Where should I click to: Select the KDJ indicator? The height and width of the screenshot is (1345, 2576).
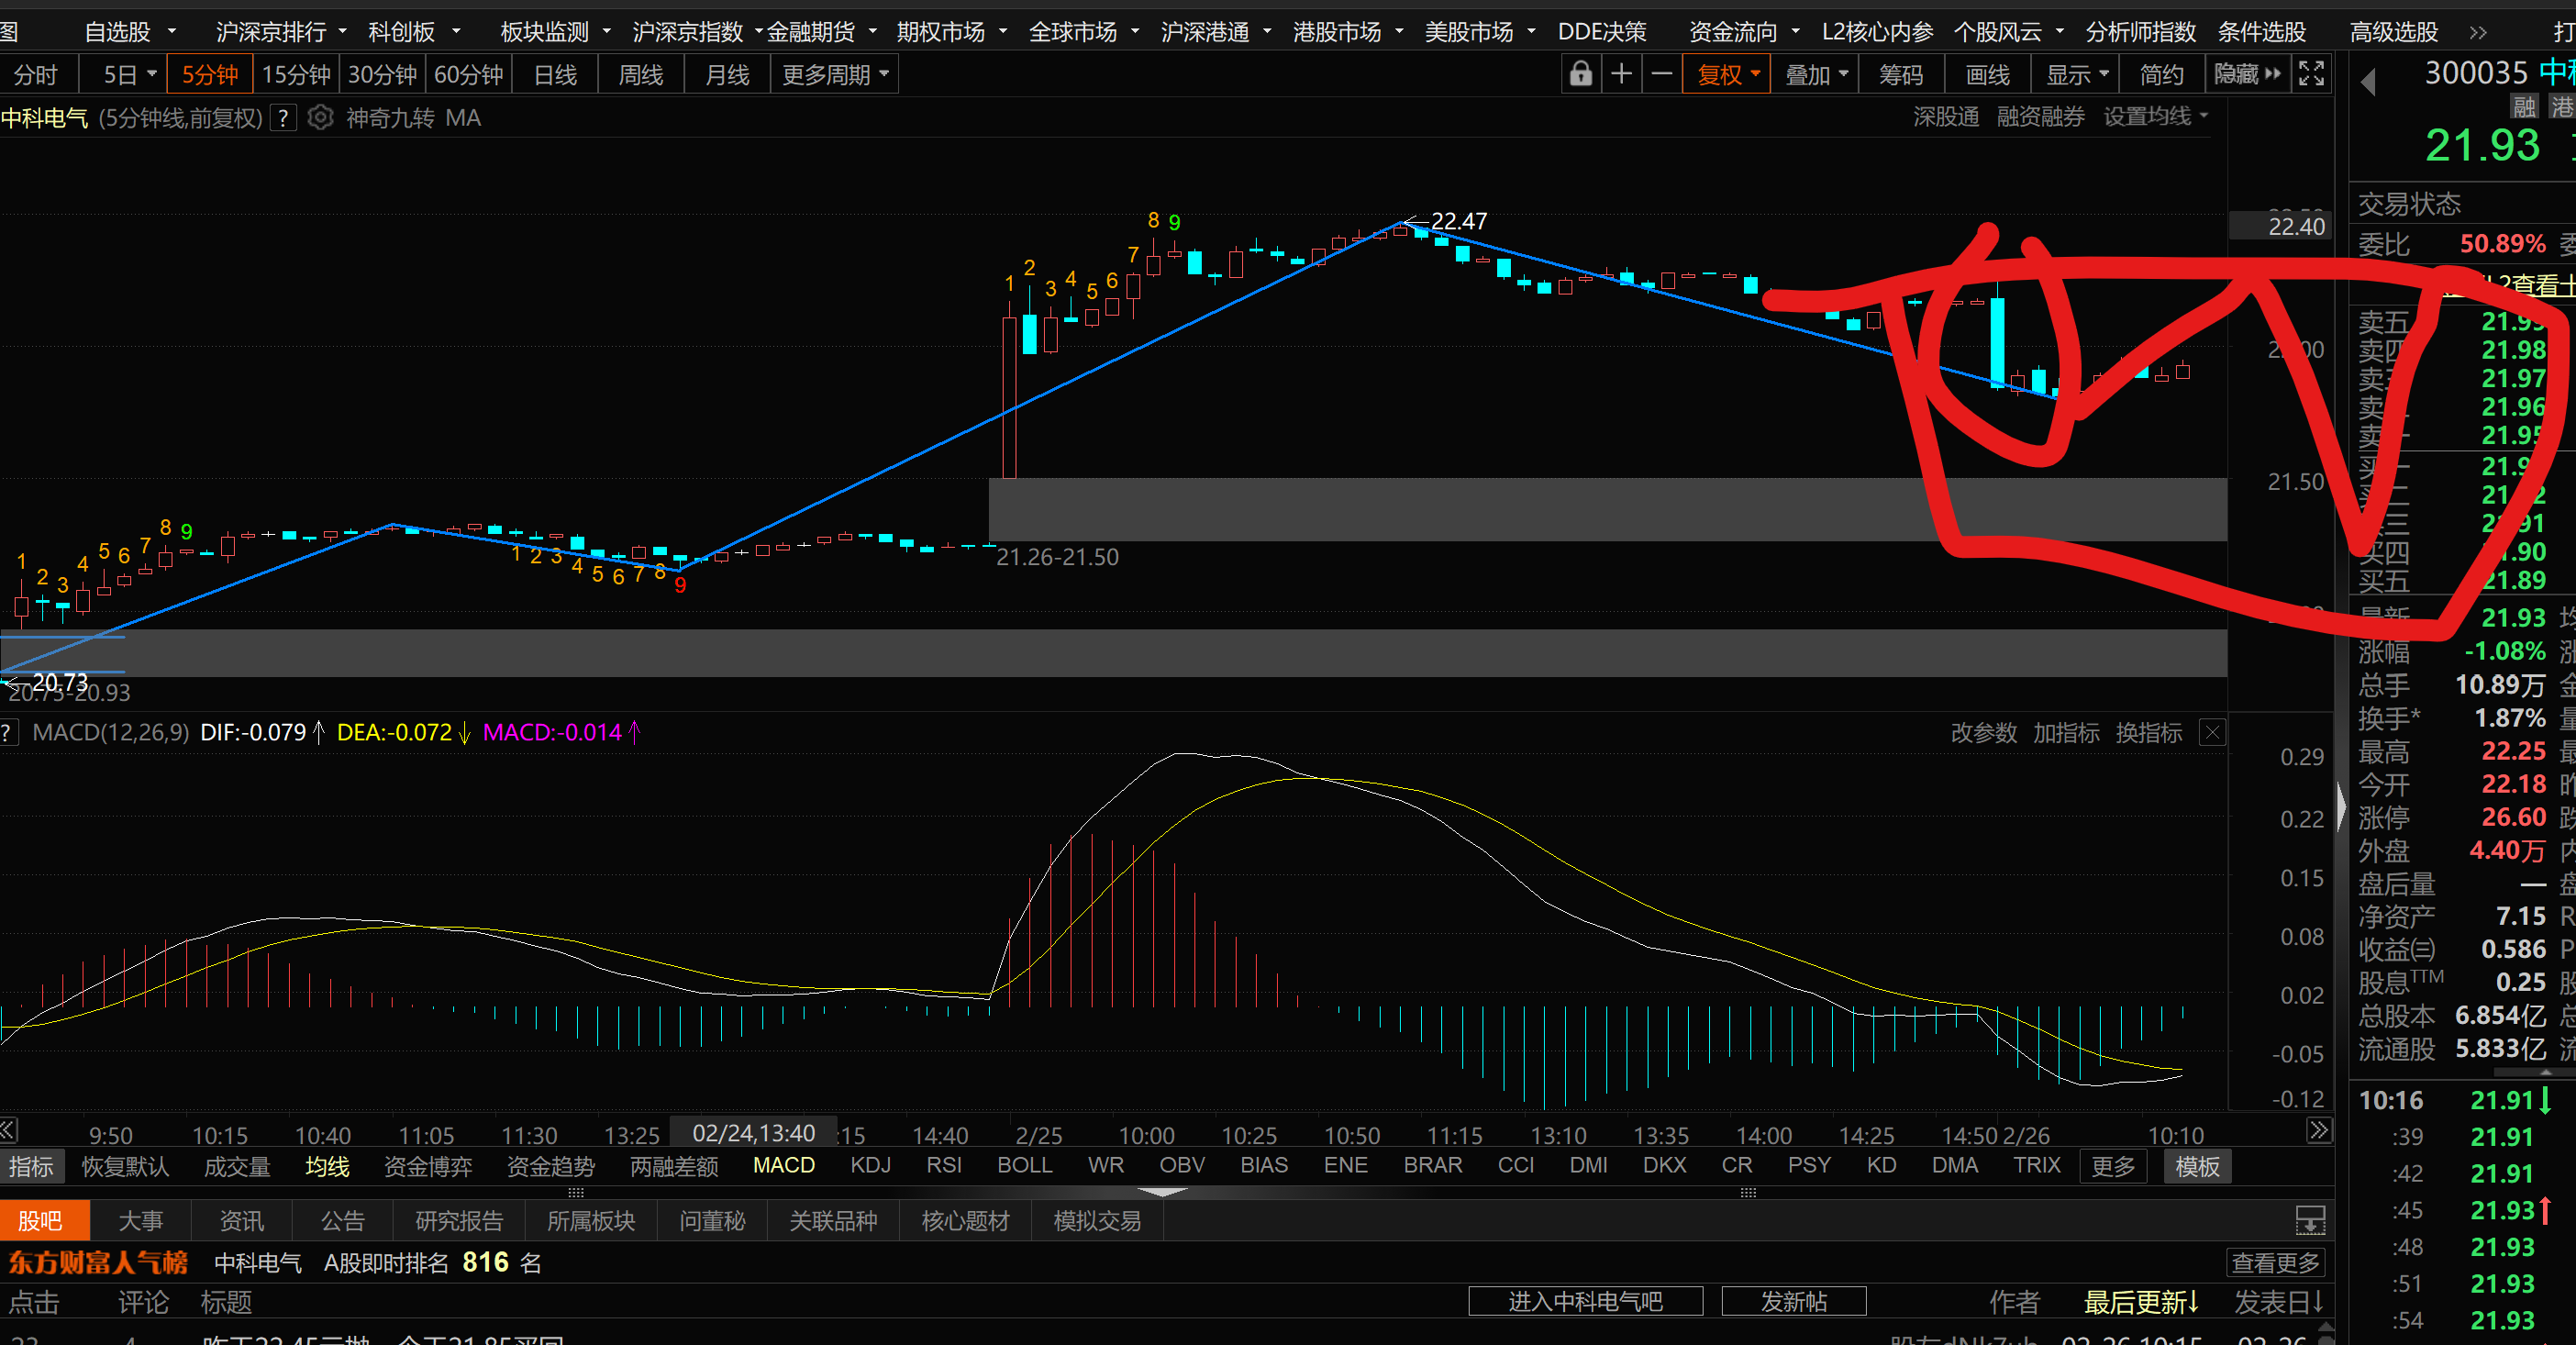(x=870, y=1166)
